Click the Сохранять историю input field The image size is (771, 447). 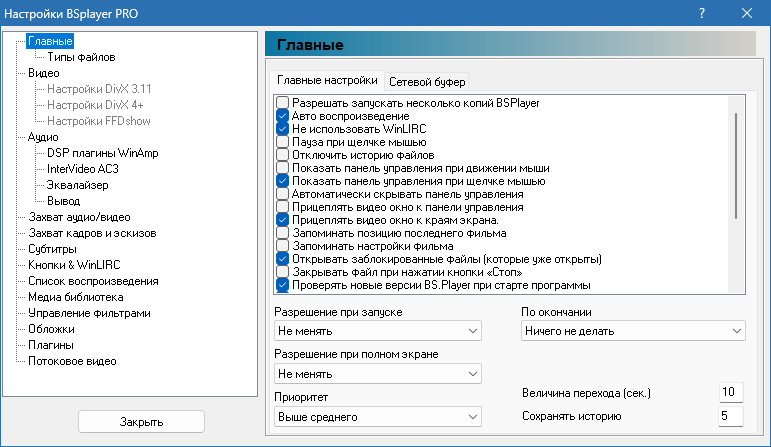pos(731,416)
